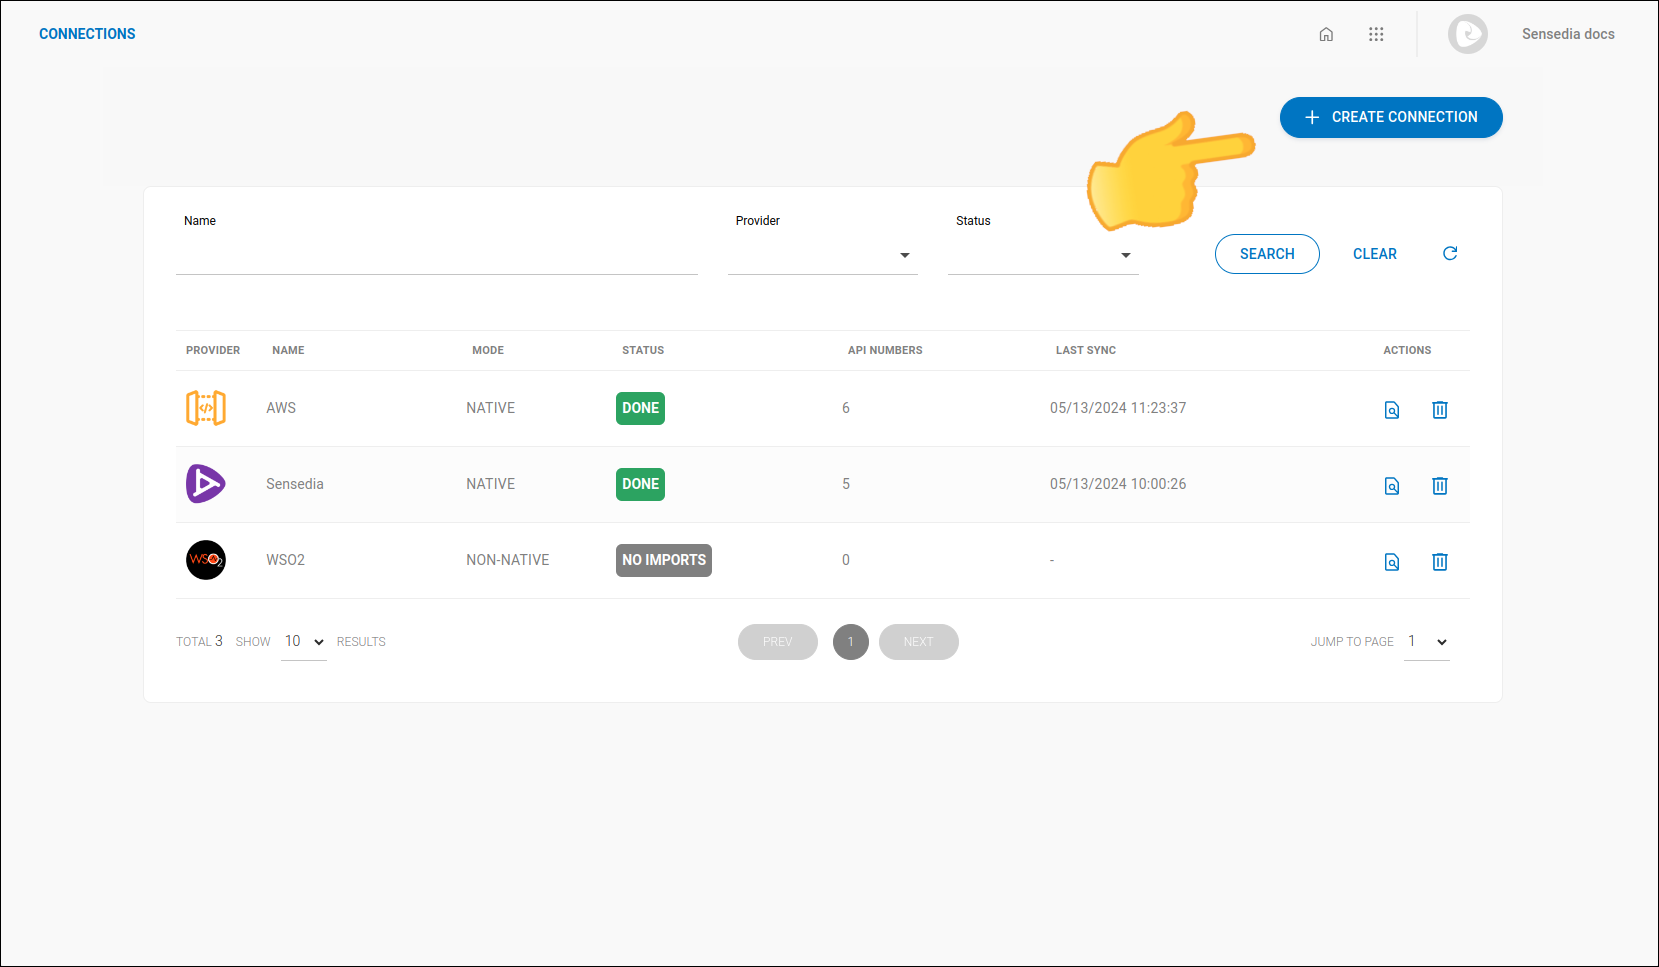This screenshot has width=1659, height=967.
Task: Expand the Status dropdown filter
Action: 1126,255
